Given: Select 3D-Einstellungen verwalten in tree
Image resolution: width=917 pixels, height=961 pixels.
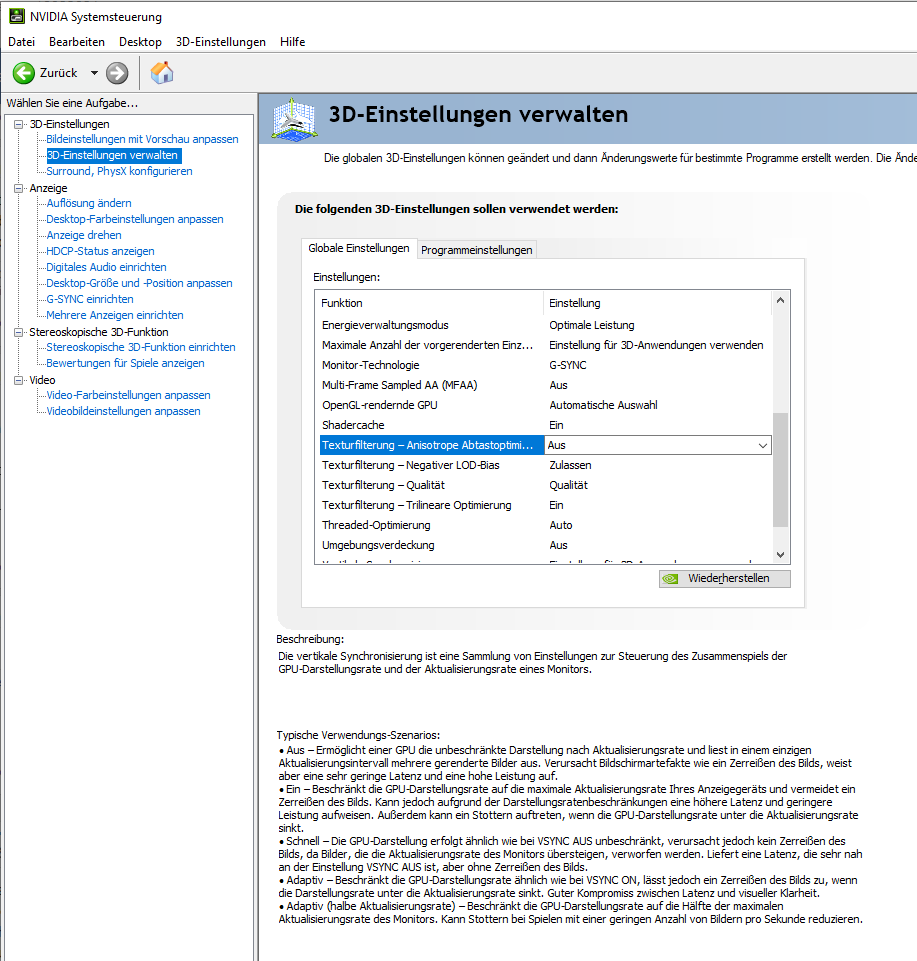Looking at the screenshot, I should (113, 155).
